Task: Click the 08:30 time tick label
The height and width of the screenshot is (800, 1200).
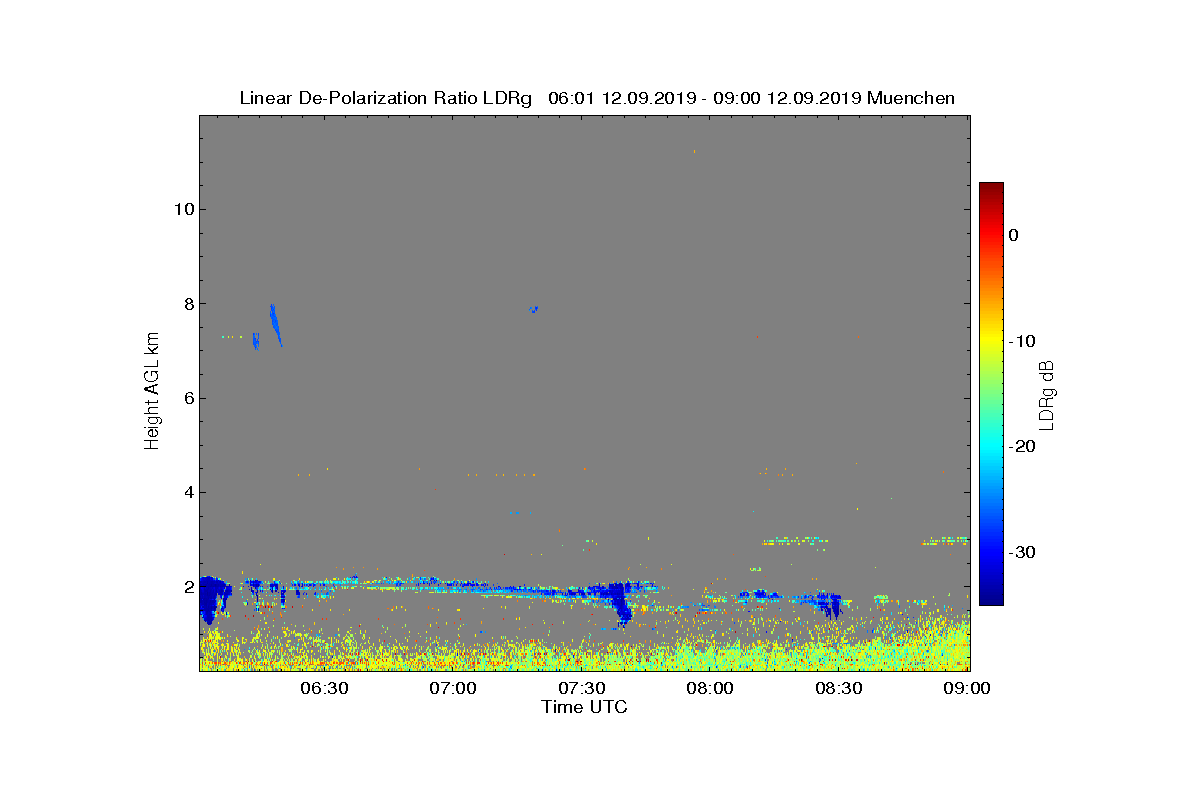Action: point(840,689)
